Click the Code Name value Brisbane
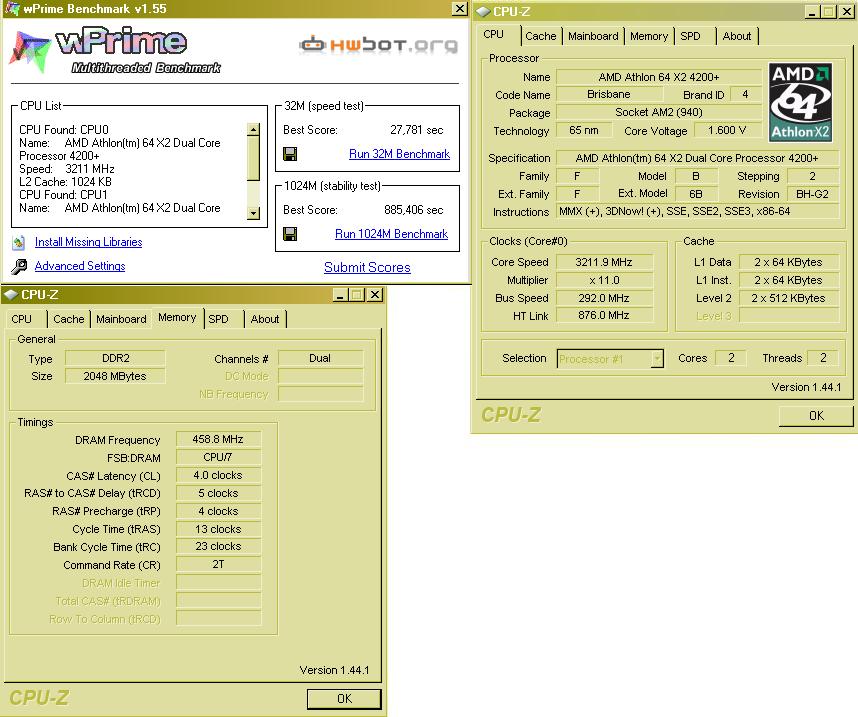The width and height of the screenshot is (858, 717). point(609,94)
